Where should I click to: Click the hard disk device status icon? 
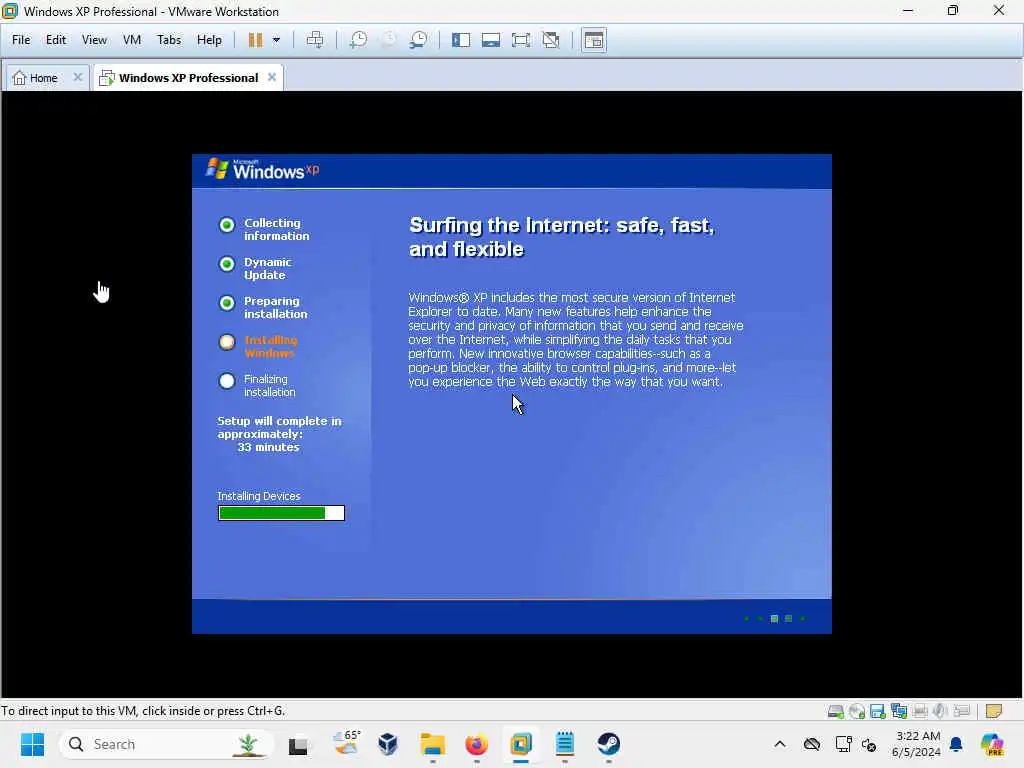point(835,711)
